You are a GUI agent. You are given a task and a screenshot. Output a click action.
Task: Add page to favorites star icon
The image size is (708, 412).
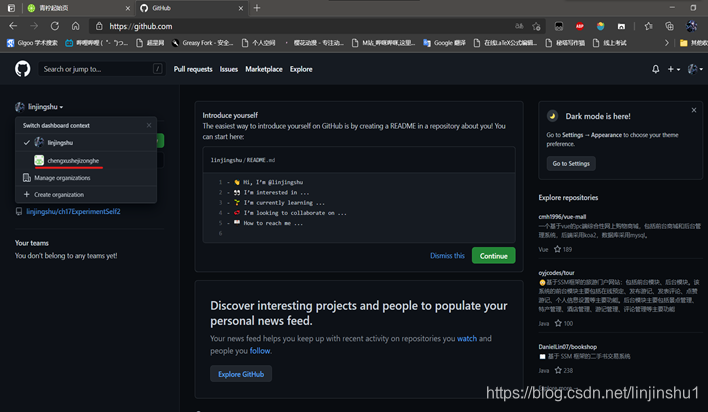[536, 26]
